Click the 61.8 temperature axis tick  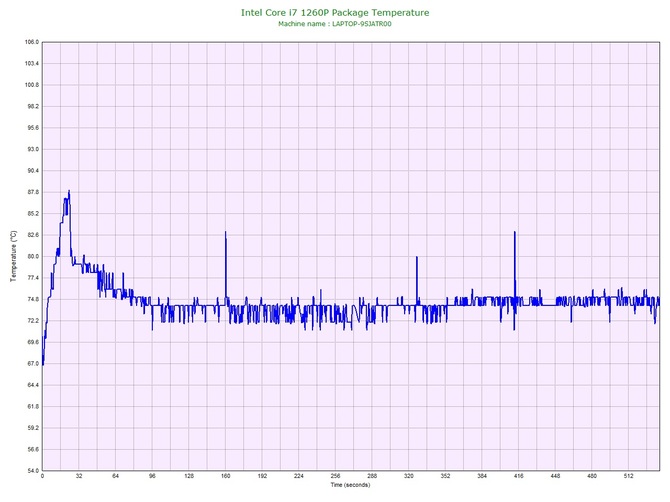[x=33, y=407]
